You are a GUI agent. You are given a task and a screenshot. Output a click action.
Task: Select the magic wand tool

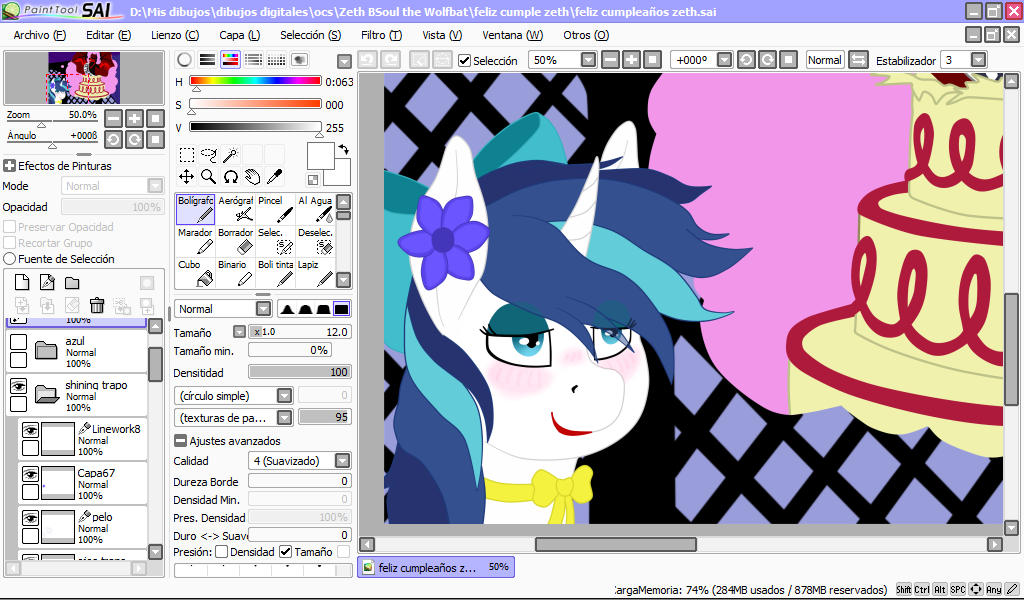(x=231, y=155)
